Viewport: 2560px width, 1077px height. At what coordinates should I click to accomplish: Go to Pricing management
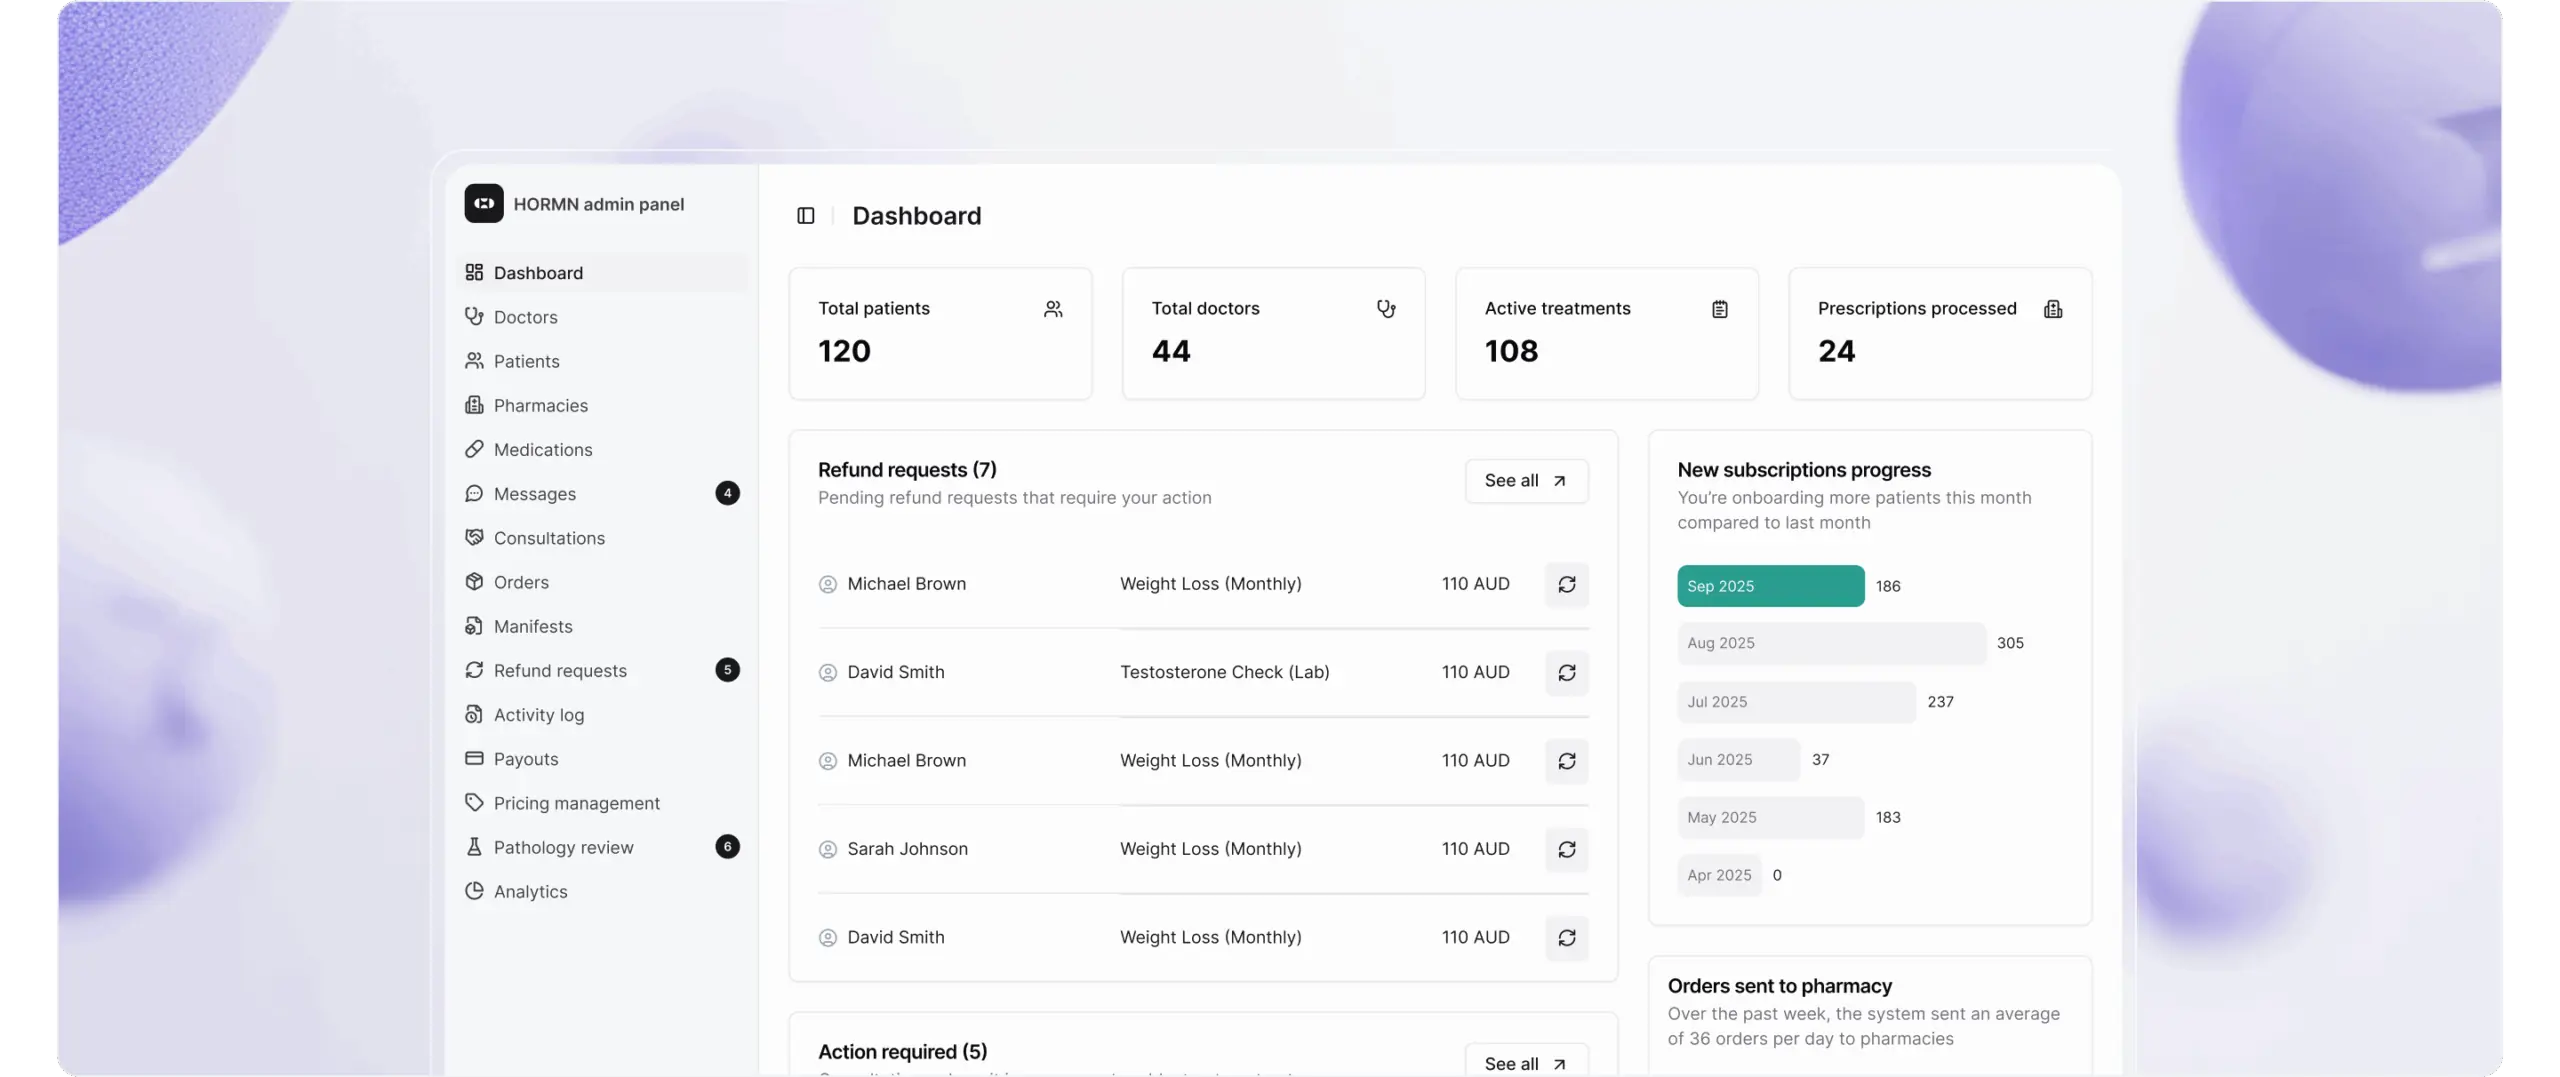pos(602,803)
